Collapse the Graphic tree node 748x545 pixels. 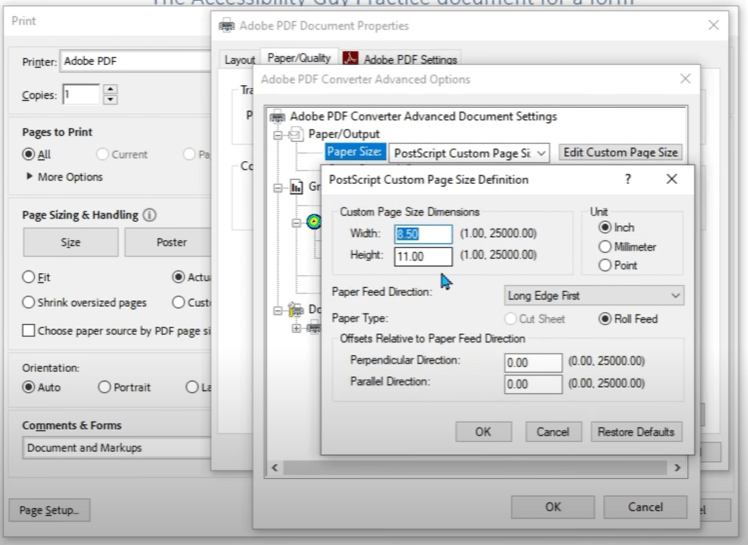tap(278, 188)
